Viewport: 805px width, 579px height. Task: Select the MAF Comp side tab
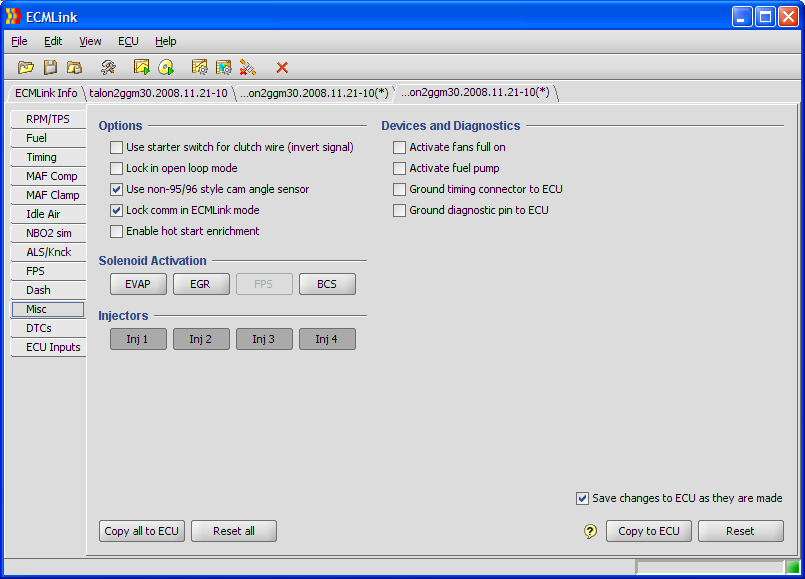[x=51, y=176]
